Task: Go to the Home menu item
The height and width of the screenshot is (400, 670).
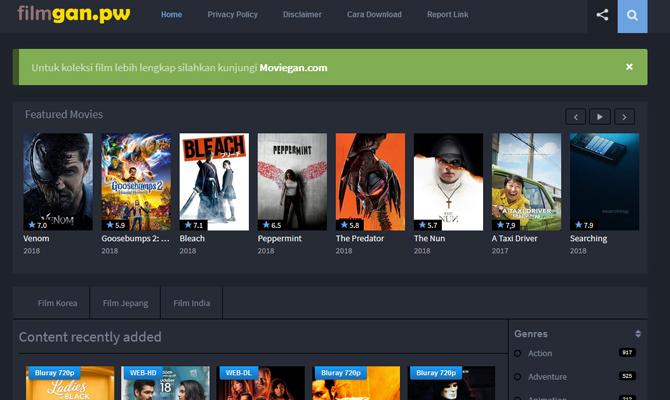Action: click(x=171, y=15)
